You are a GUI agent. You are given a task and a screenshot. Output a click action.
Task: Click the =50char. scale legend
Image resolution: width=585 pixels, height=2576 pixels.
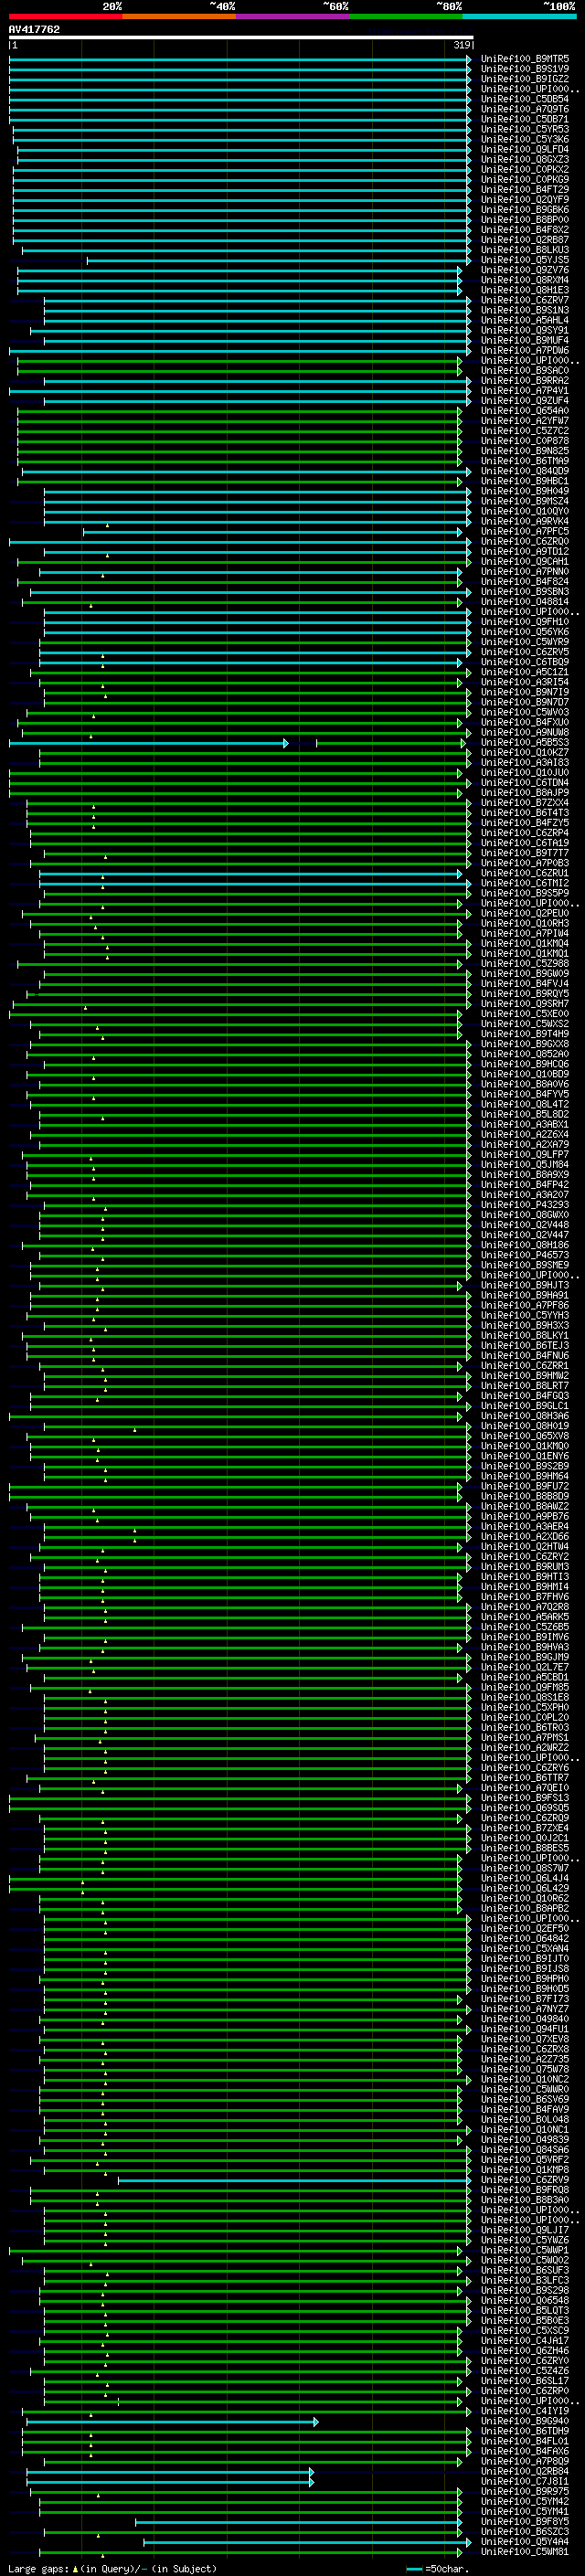[x=437, y=2568]
